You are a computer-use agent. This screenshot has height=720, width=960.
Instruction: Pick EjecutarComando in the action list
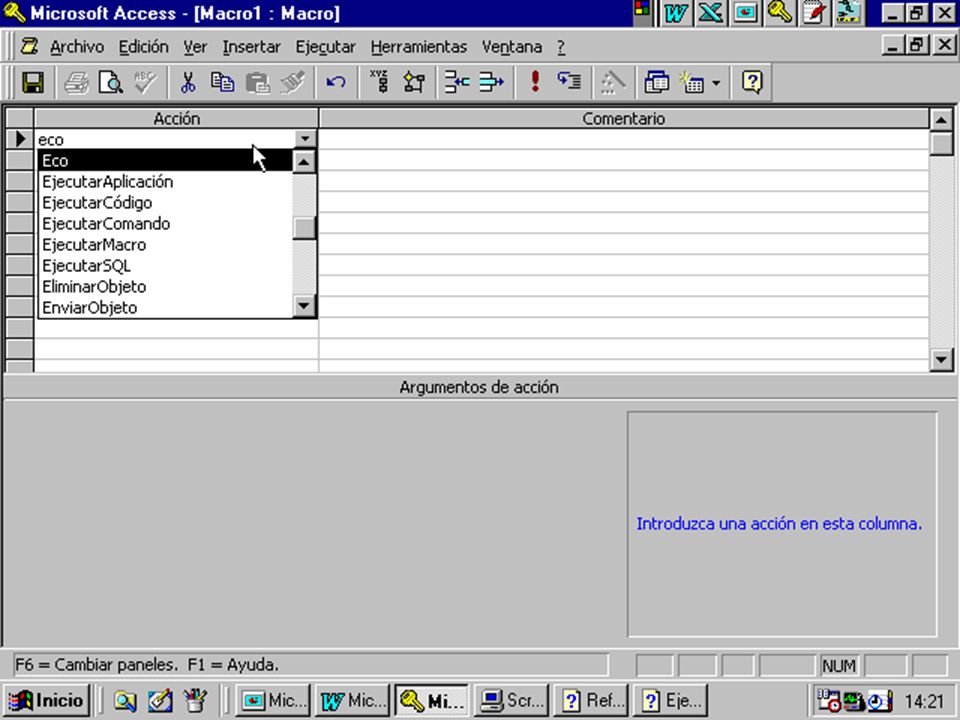165,223
